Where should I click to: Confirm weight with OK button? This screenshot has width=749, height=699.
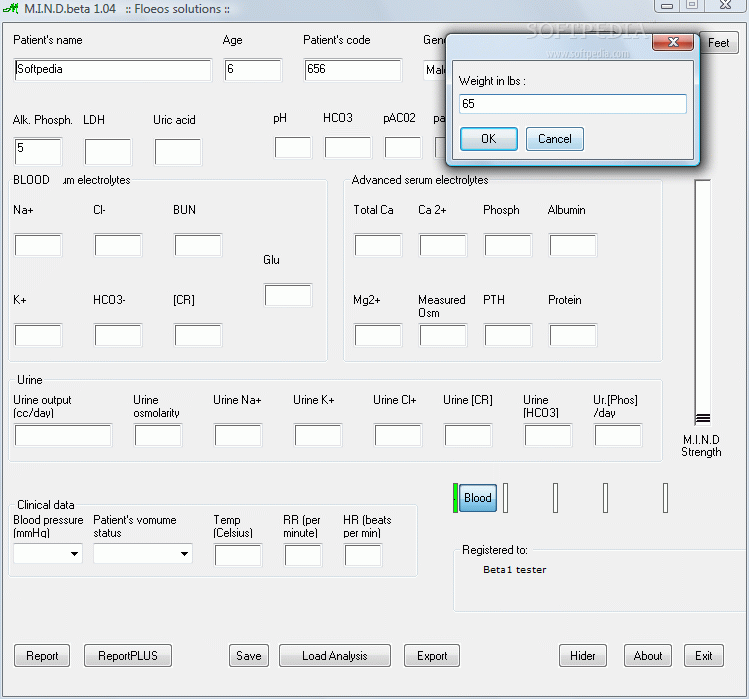(488, 139)
